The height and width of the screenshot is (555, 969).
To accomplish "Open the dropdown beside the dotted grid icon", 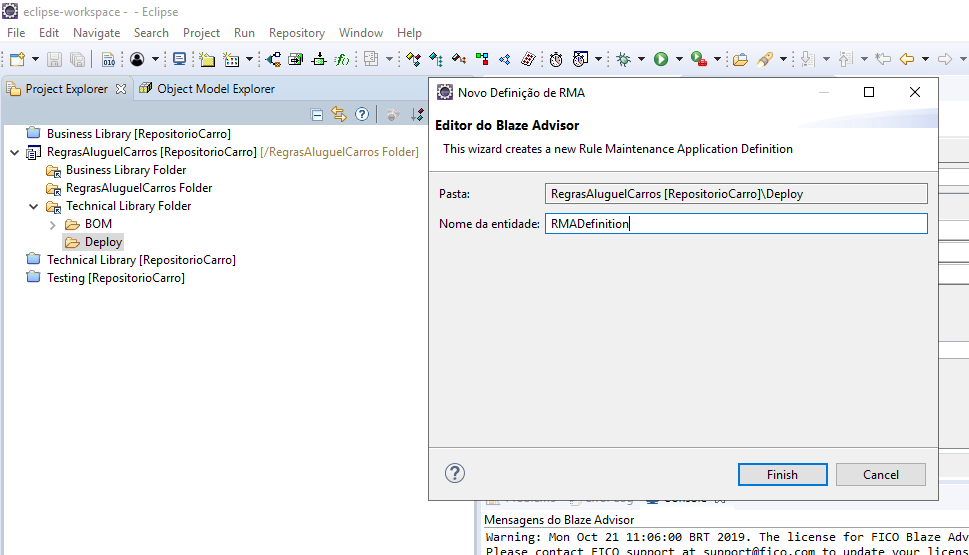I will coord(249,59).
